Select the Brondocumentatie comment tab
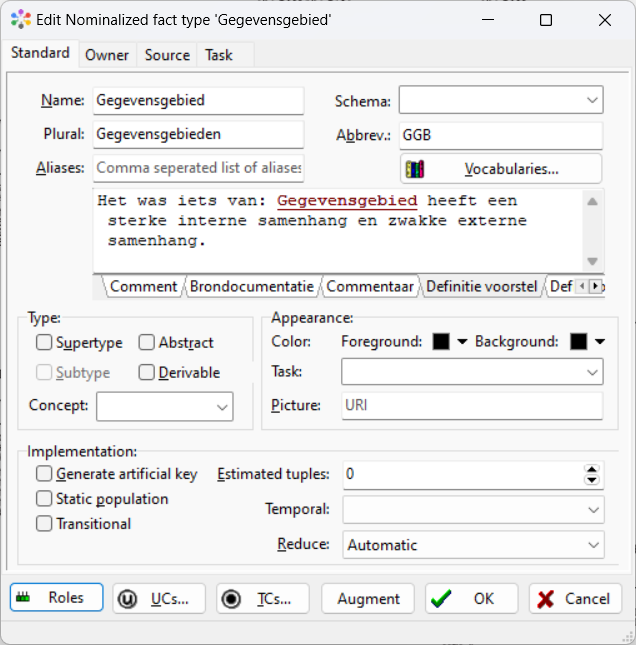The height and width of the screenshot is (645, 636). 252,286
